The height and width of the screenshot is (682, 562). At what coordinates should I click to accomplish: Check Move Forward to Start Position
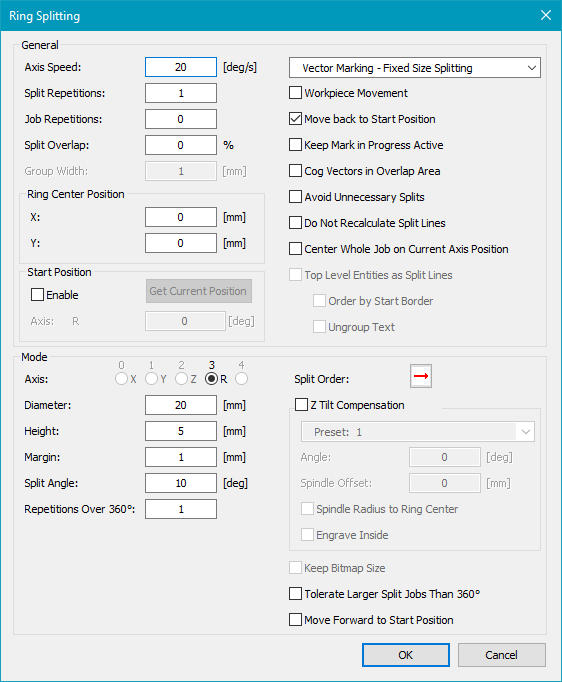(295, 619)
